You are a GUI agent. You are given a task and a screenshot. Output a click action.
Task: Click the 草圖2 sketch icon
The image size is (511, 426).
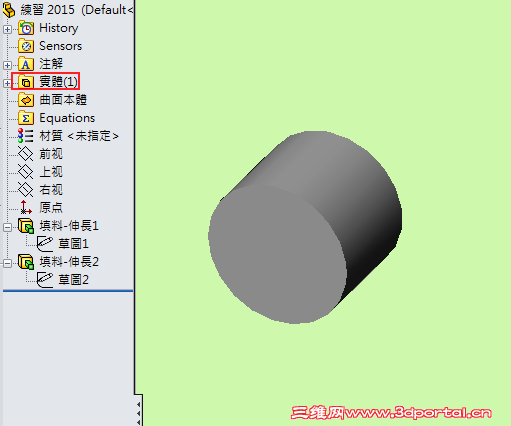tap(45, 280)
